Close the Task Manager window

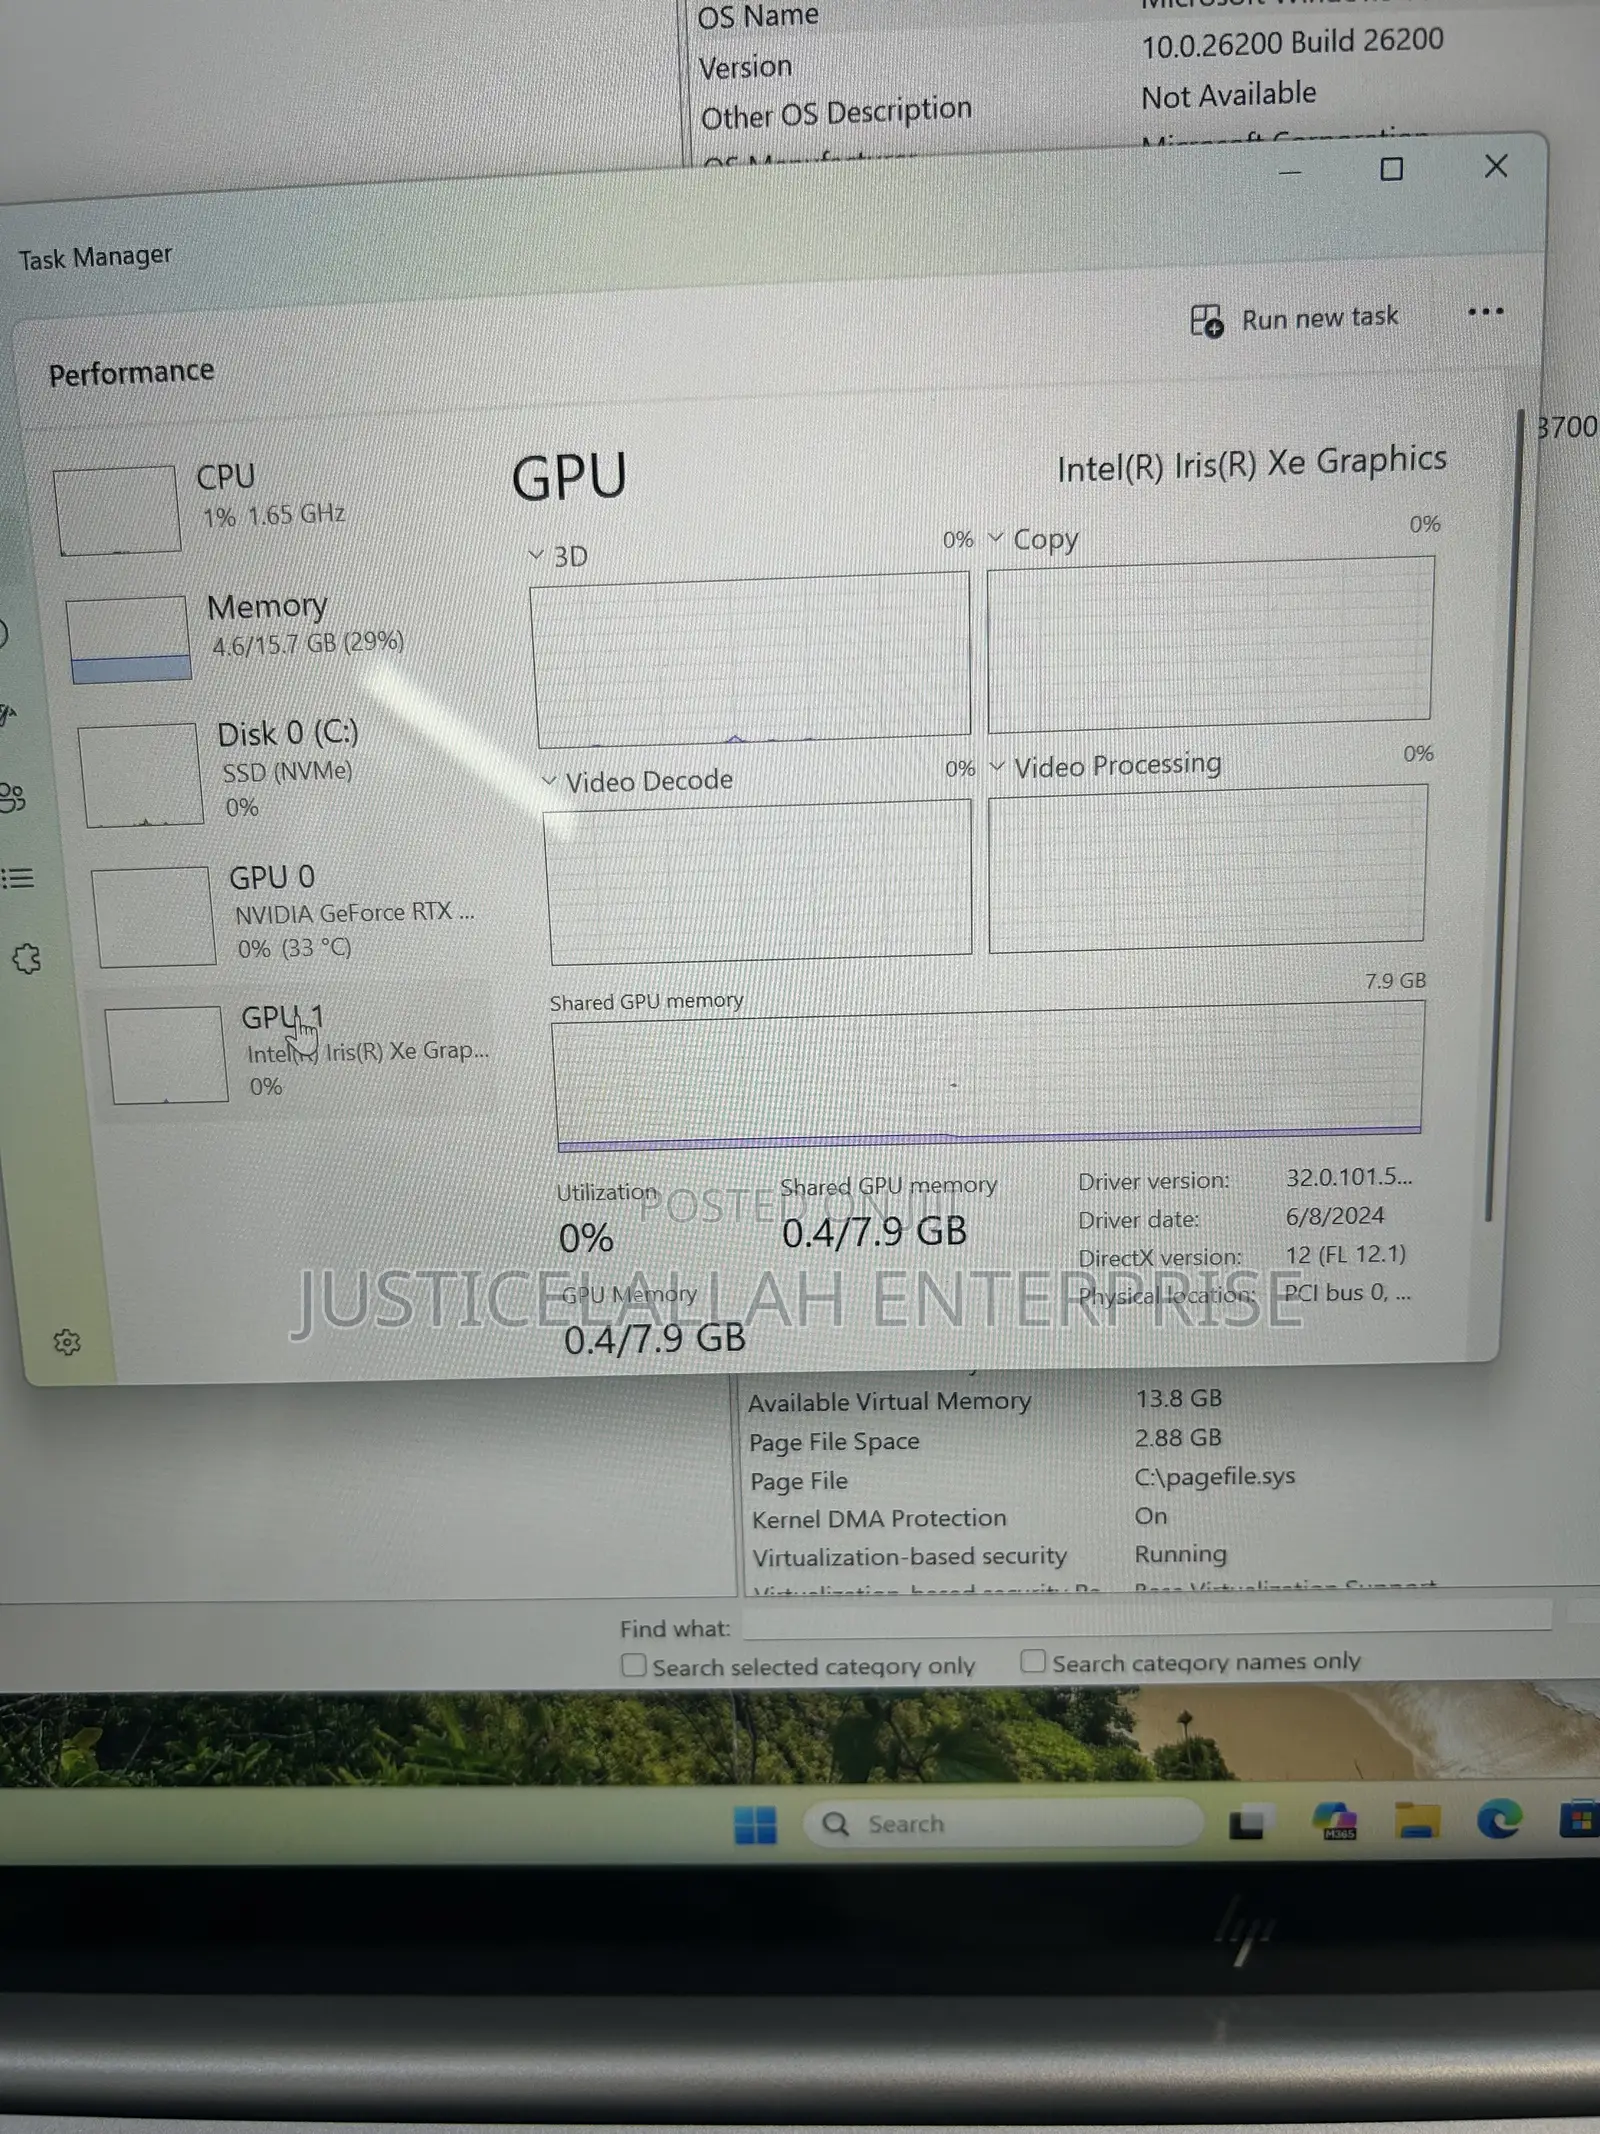pos(1496,166)
